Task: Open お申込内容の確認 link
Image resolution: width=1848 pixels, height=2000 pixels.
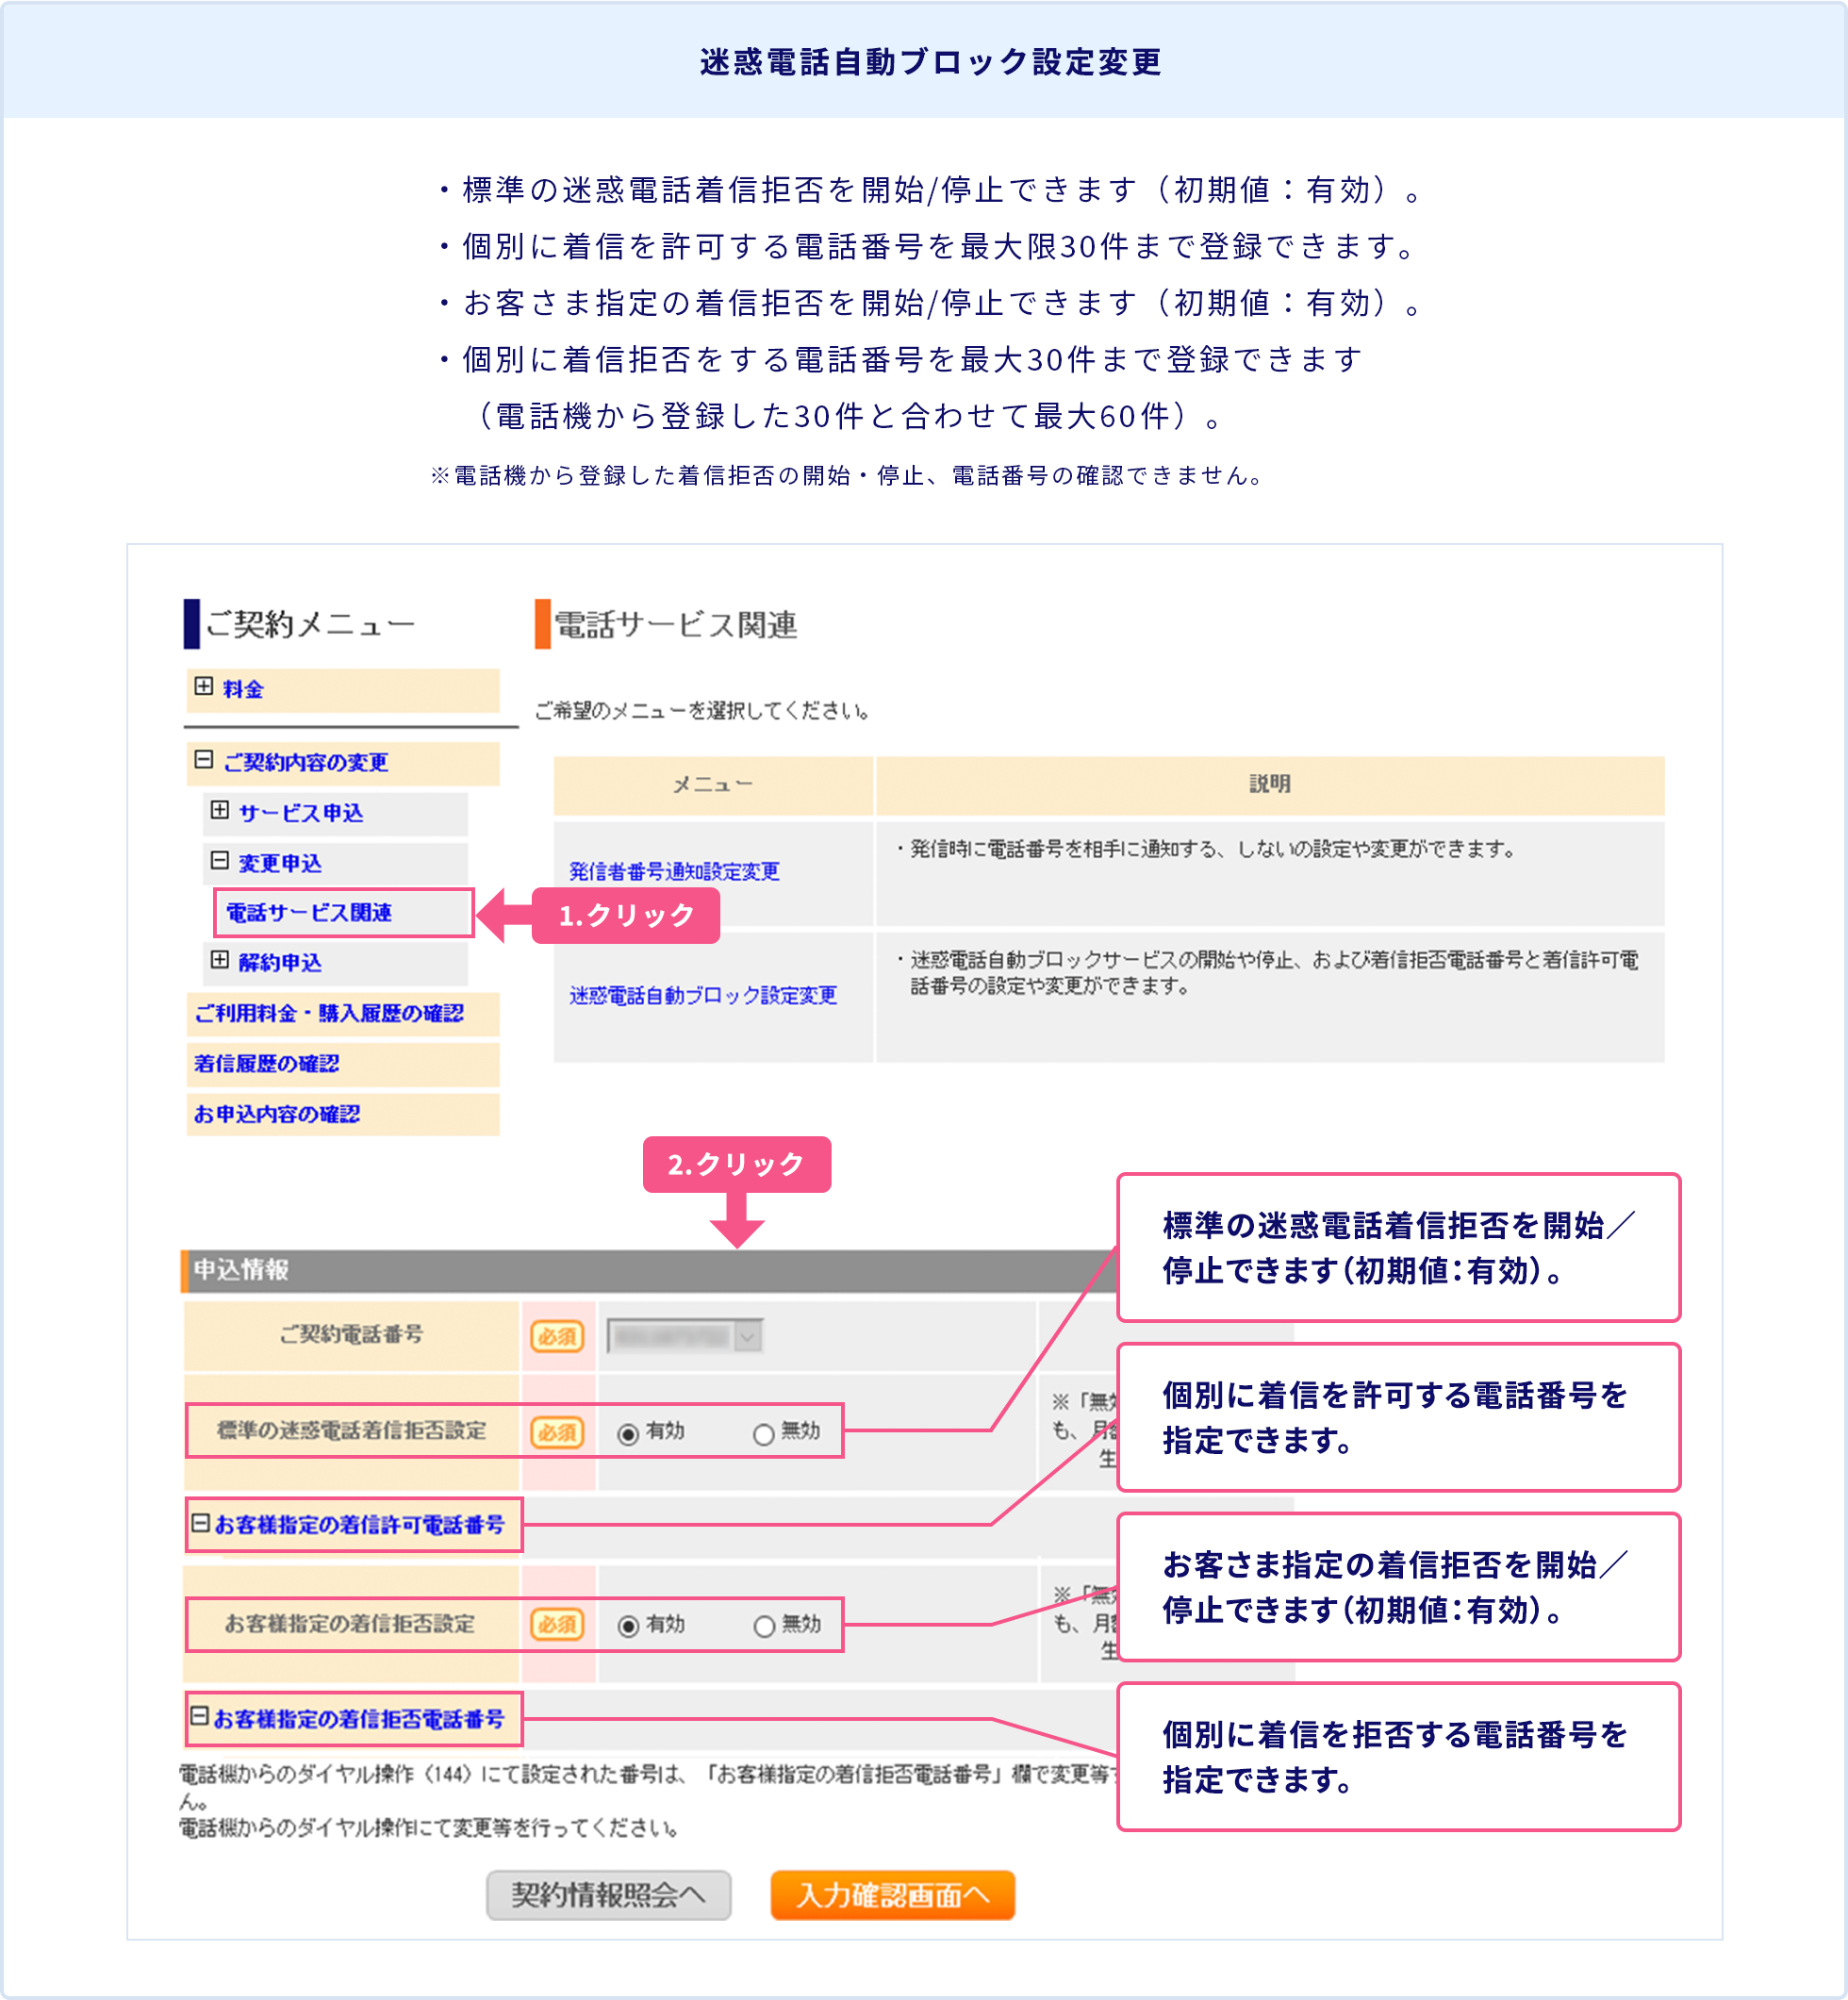Action: (x=277, y=1113)
